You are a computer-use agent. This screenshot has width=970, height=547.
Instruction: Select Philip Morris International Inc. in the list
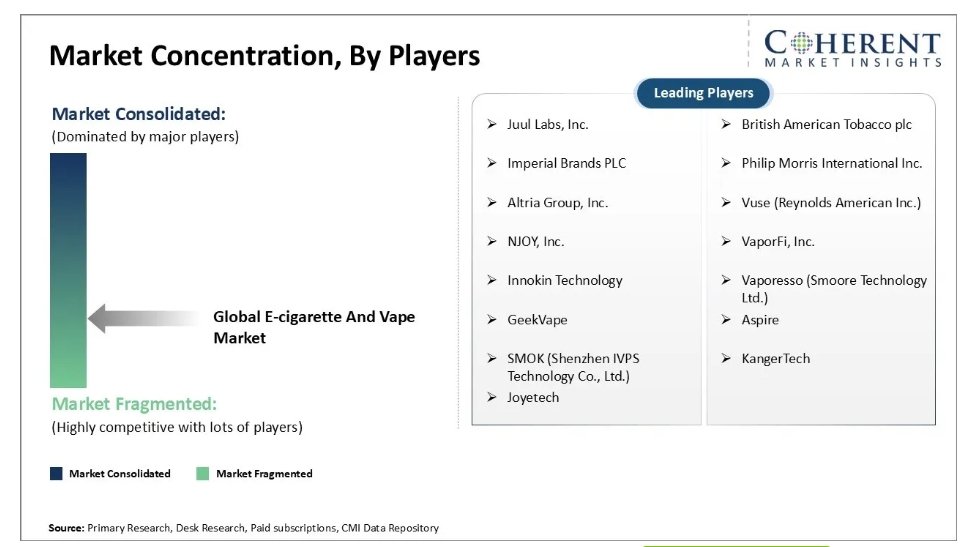(x=831, y=163)
